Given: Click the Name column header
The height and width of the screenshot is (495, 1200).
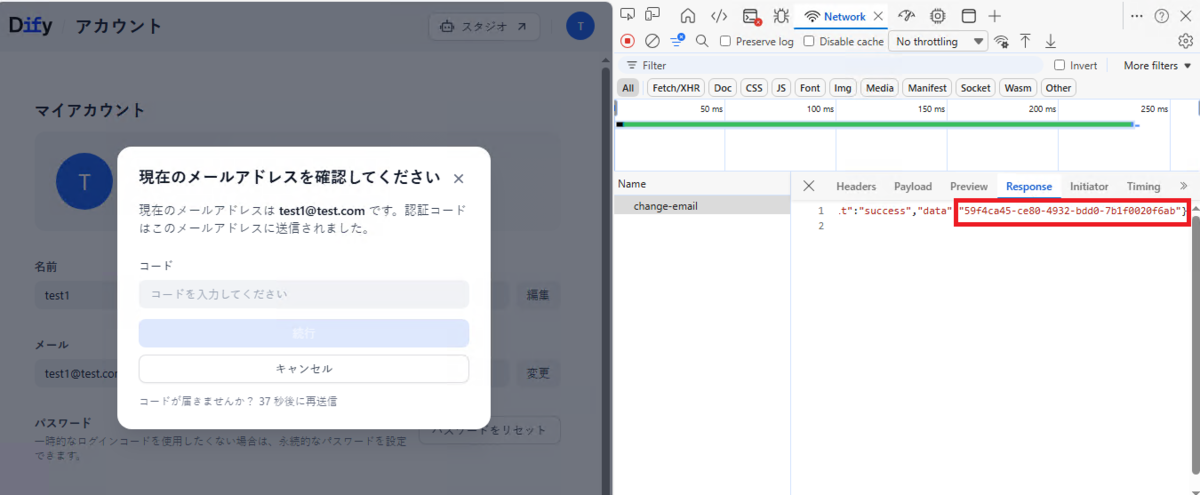Looking at the screenshot, I should click(702, 185).
